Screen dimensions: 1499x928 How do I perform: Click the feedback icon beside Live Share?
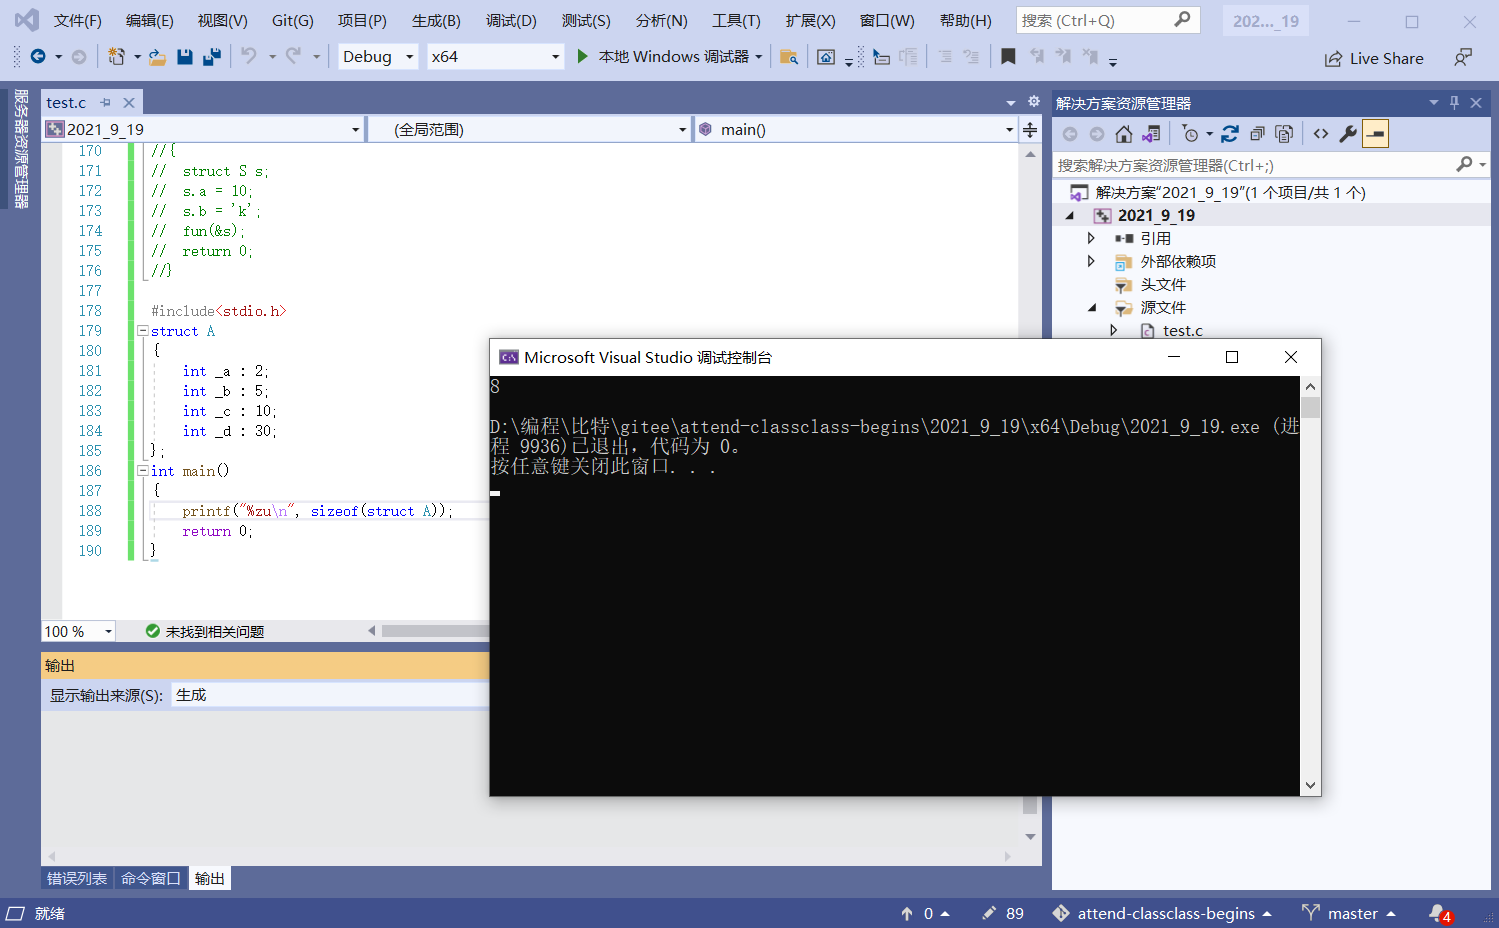[1462, 58]
